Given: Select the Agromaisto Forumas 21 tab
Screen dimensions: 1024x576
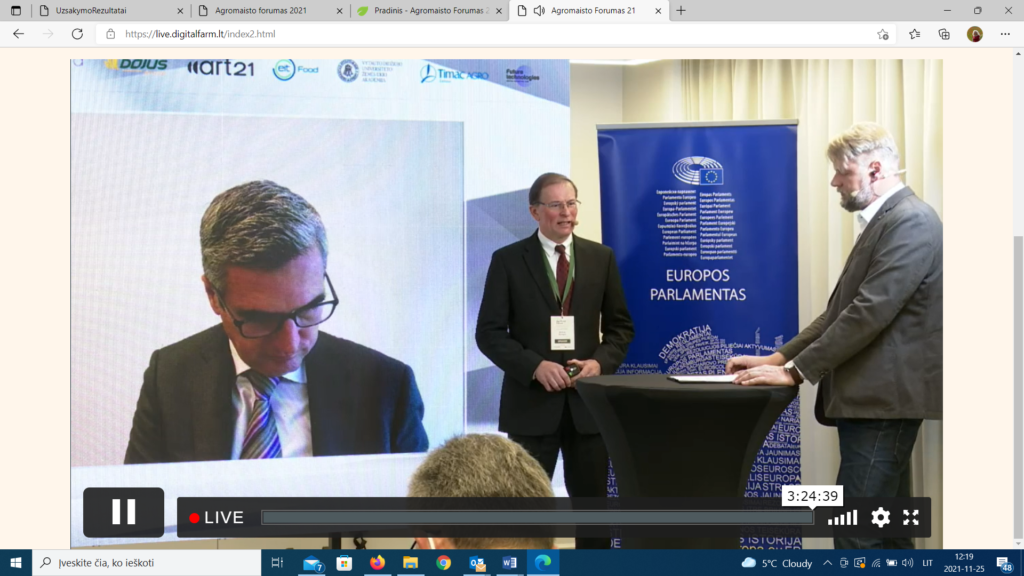Looking at the screenshot, I should click(589, 10).
